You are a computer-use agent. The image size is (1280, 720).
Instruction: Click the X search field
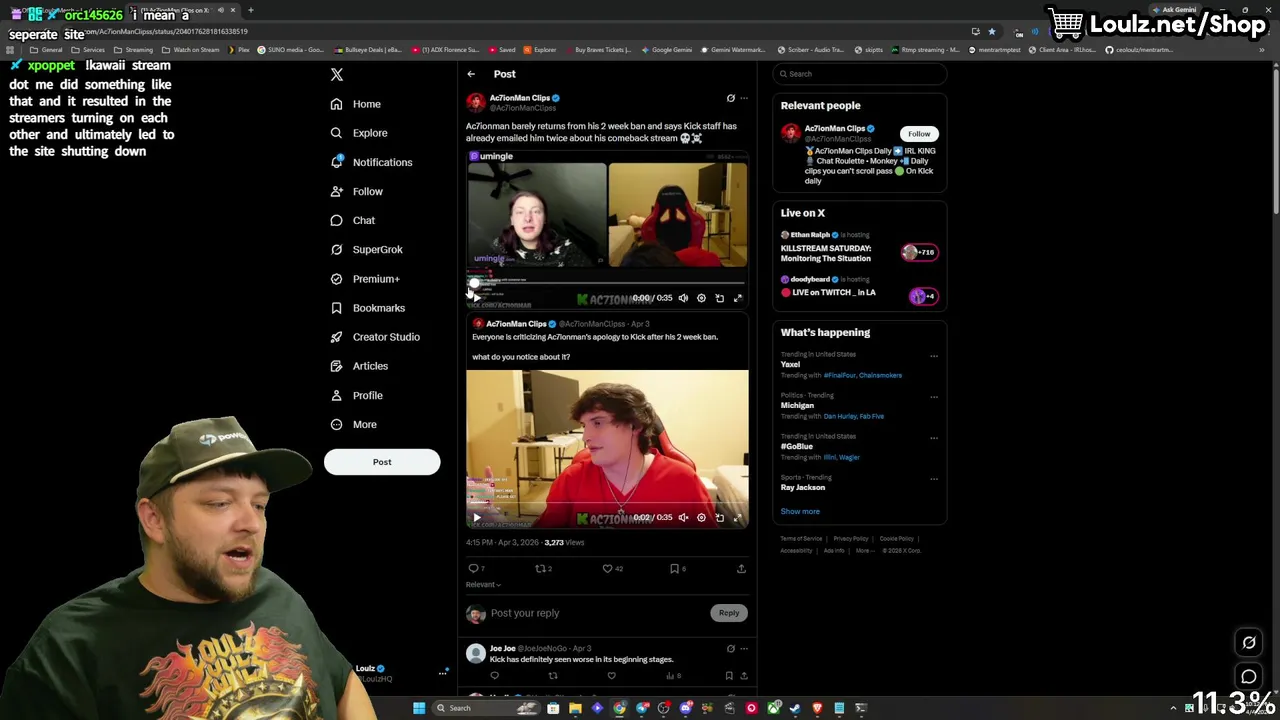(x=860, y=74)
